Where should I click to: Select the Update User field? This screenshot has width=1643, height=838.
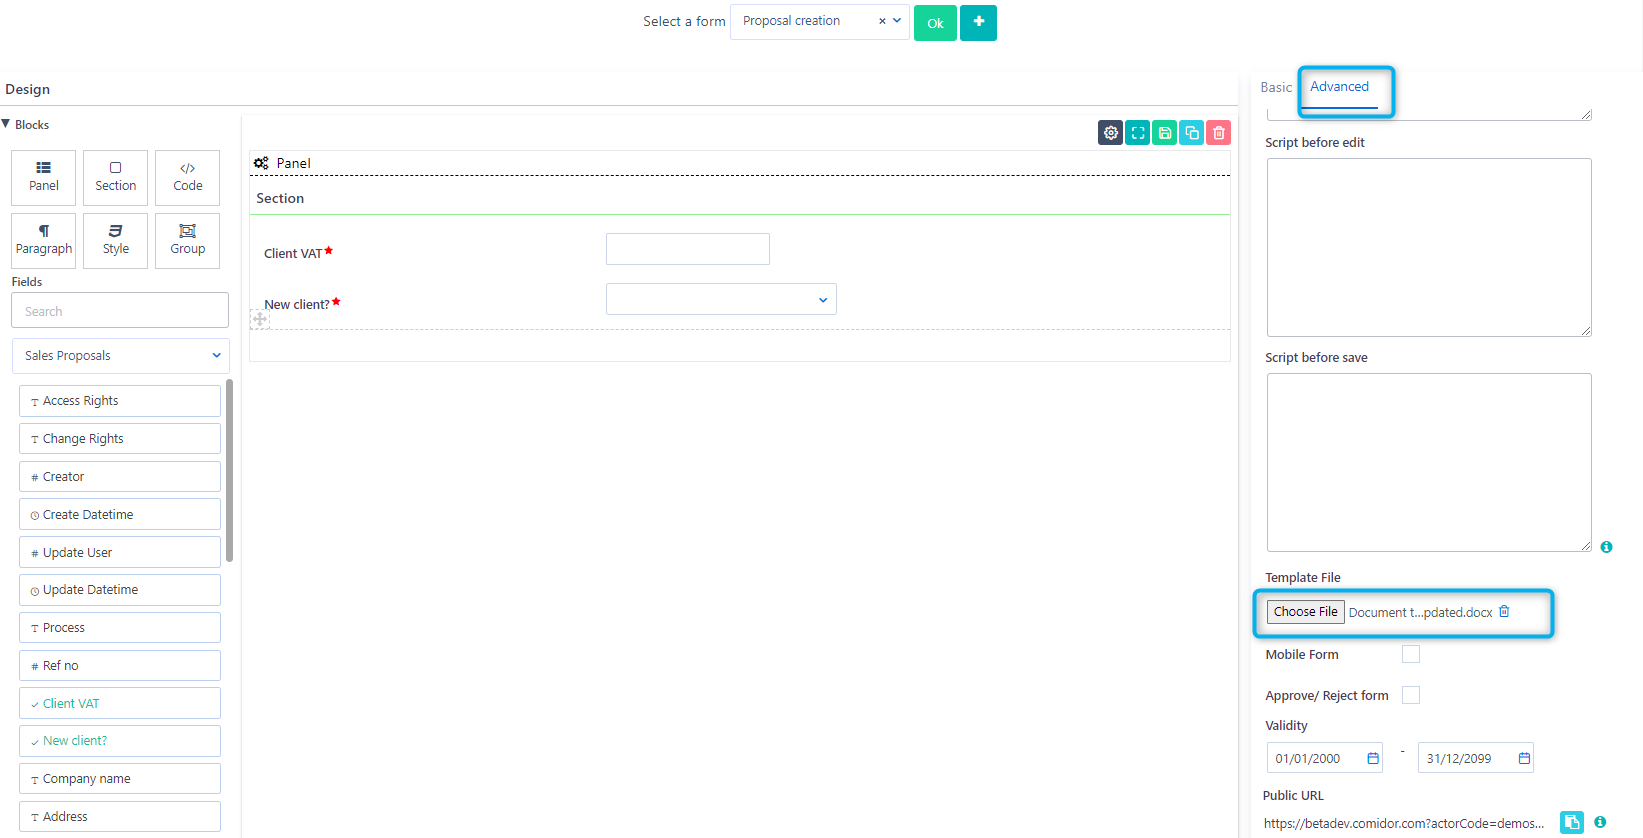coord(120,553)
